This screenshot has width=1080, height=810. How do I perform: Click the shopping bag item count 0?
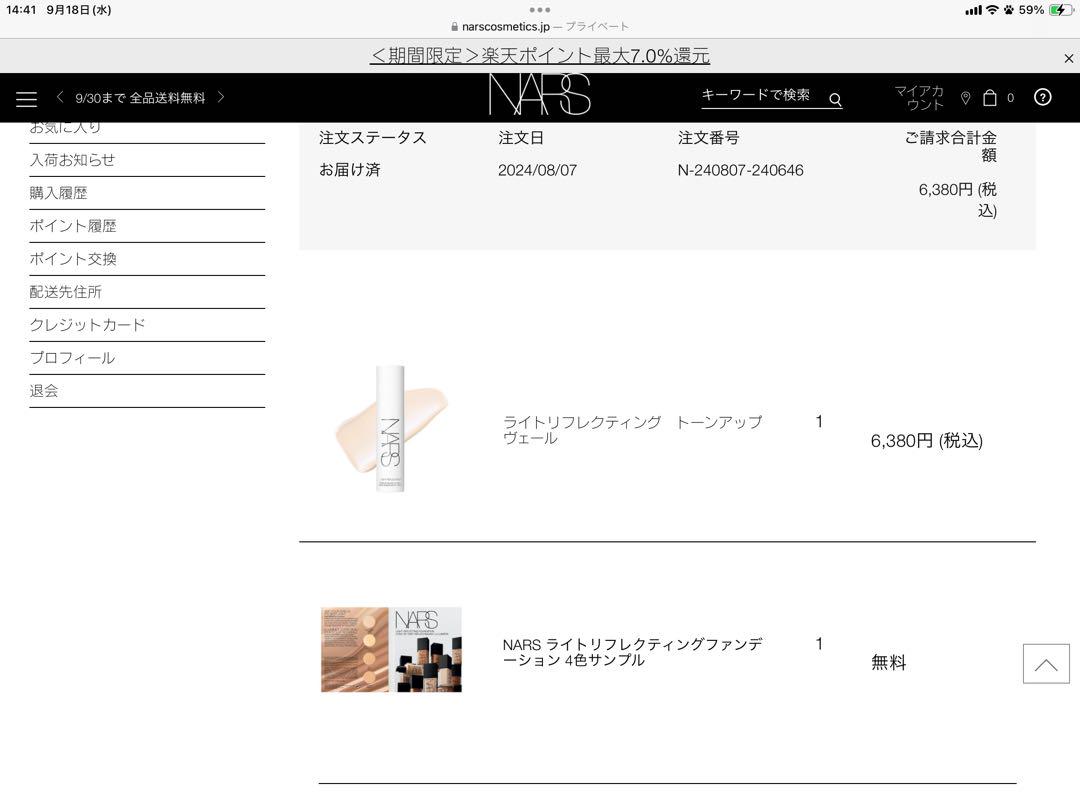(1010, 98)
